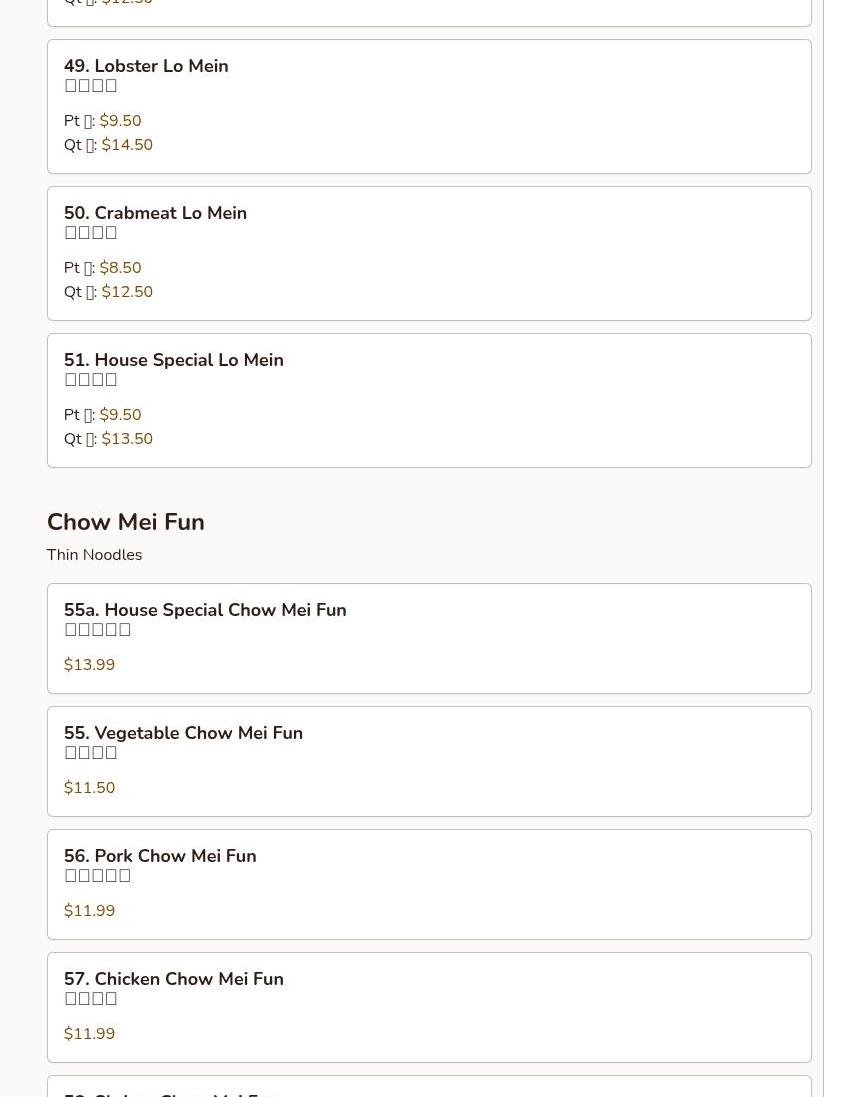The height and width of the screenshot is (1097, 844).
Task: Open the 56. Pork Chow Mei Fun item
Action: point(160,856)
